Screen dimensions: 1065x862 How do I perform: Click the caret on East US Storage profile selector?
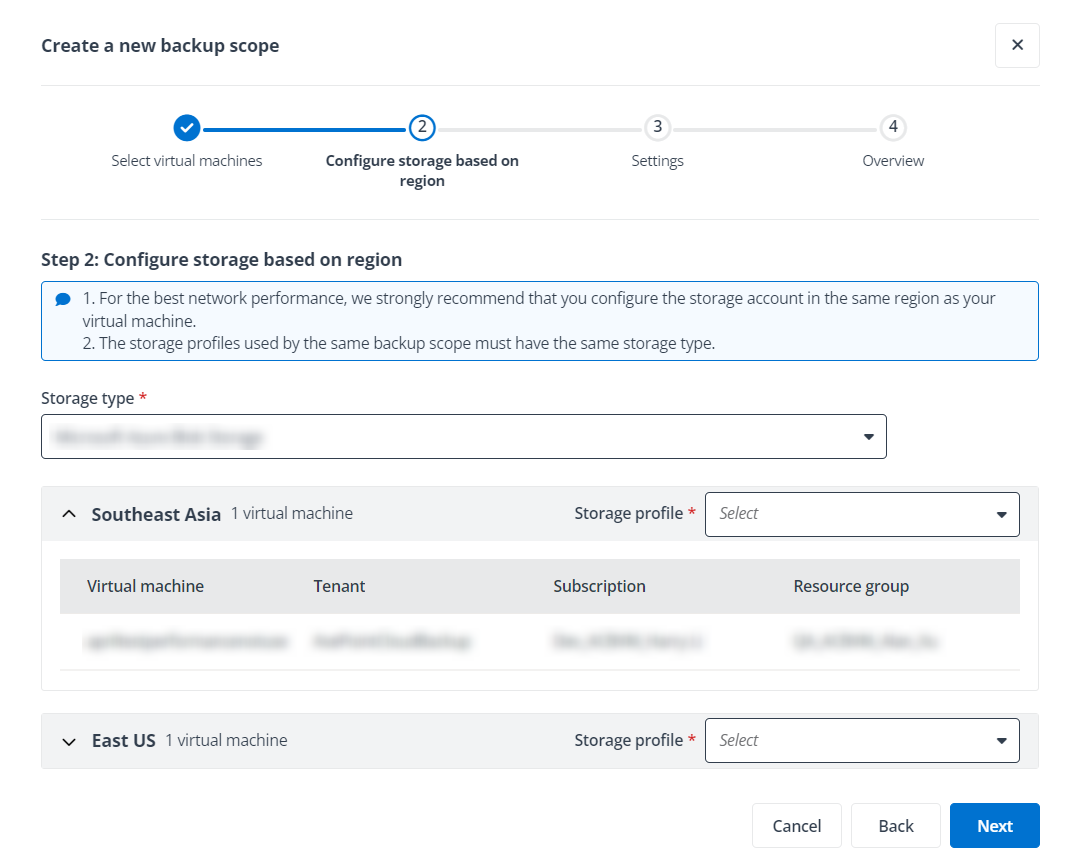tap(1000, 740)
